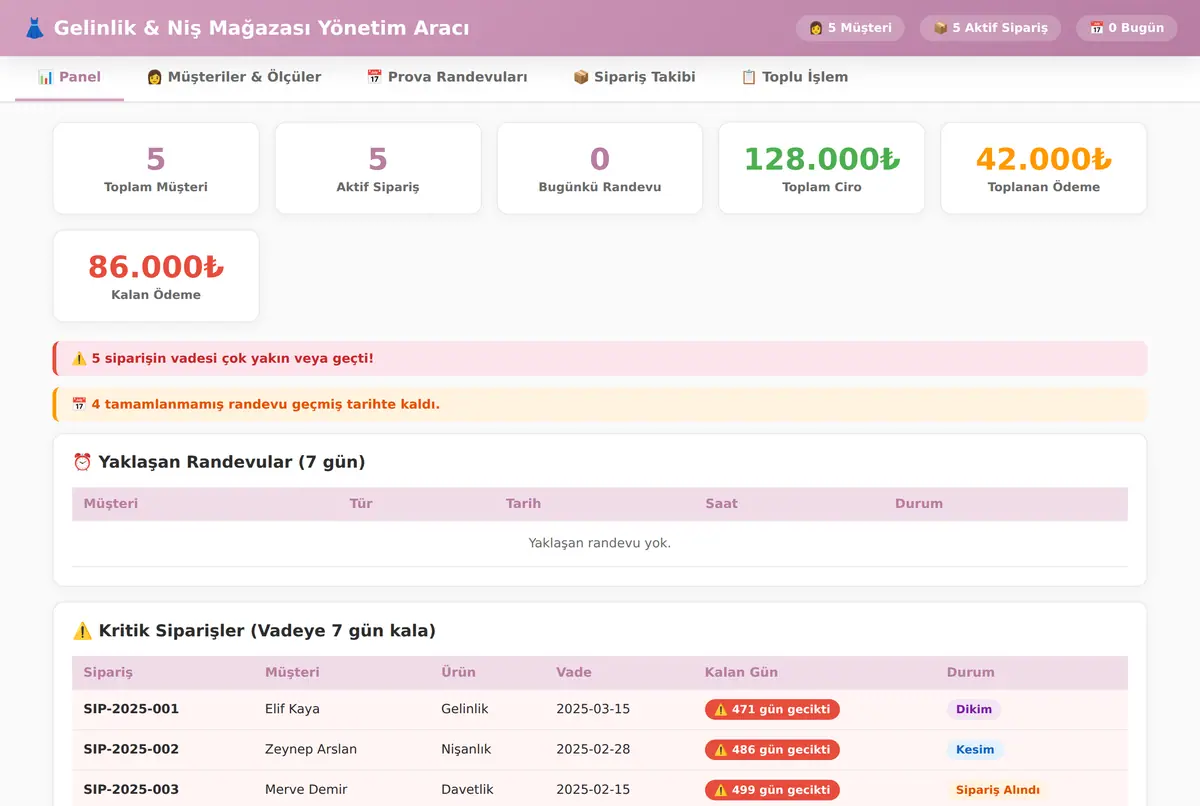The width and height of the screenshot is (1200, 806).
Task: Click customer name Merve Demir
Action: pos(306,790)
